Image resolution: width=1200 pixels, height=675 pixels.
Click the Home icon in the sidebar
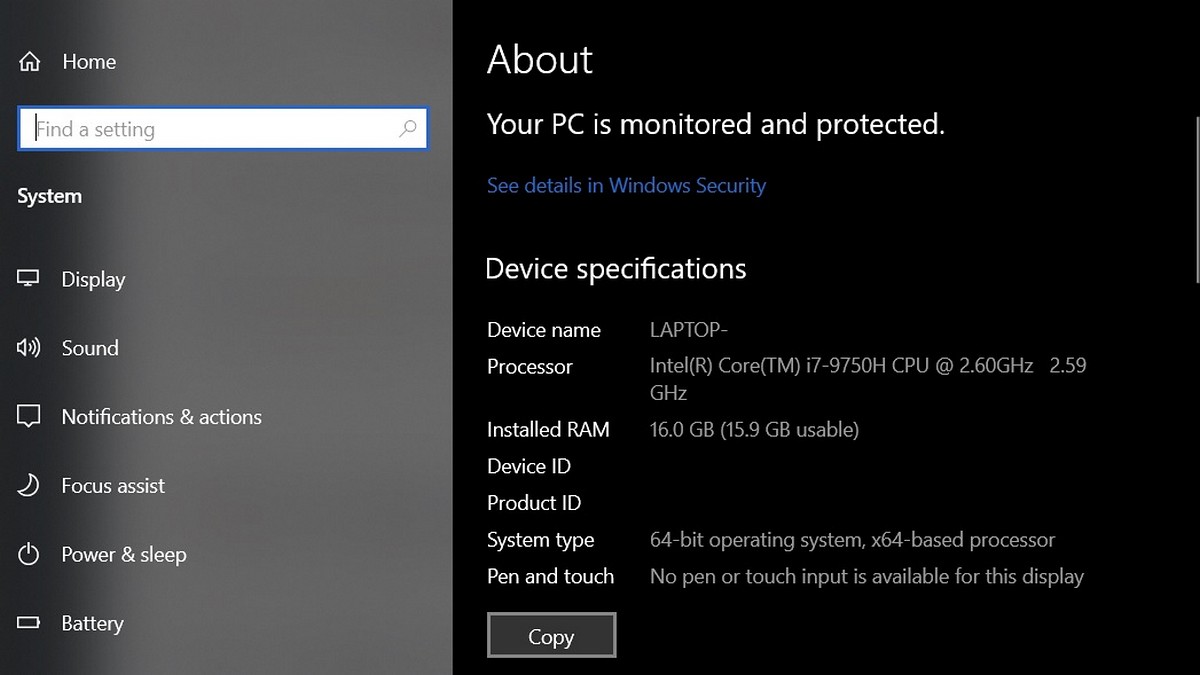pos(29,61)
